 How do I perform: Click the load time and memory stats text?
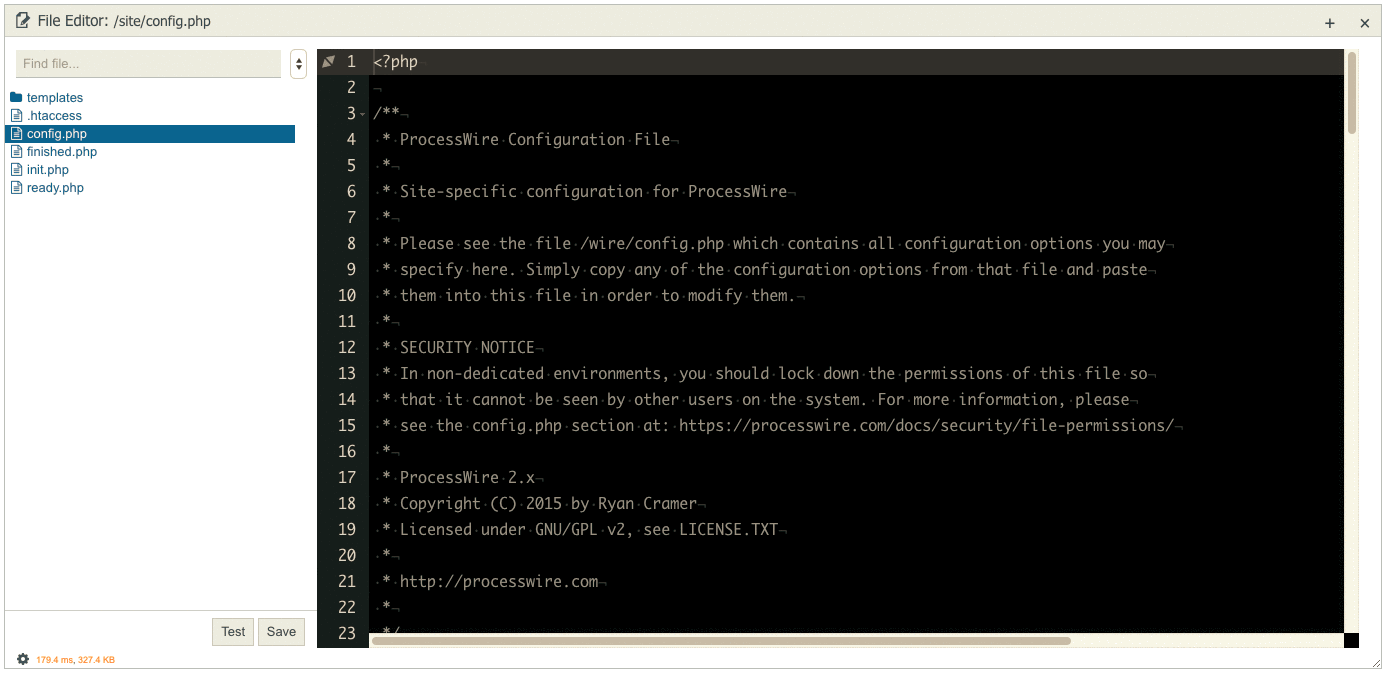click(x=76, y=660)
